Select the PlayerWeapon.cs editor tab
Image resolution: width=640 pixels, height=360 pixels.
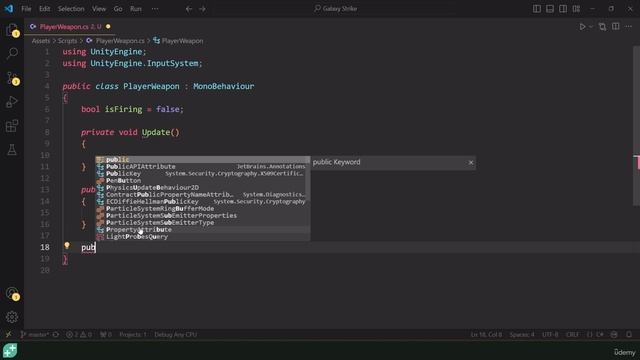(70, 27)
